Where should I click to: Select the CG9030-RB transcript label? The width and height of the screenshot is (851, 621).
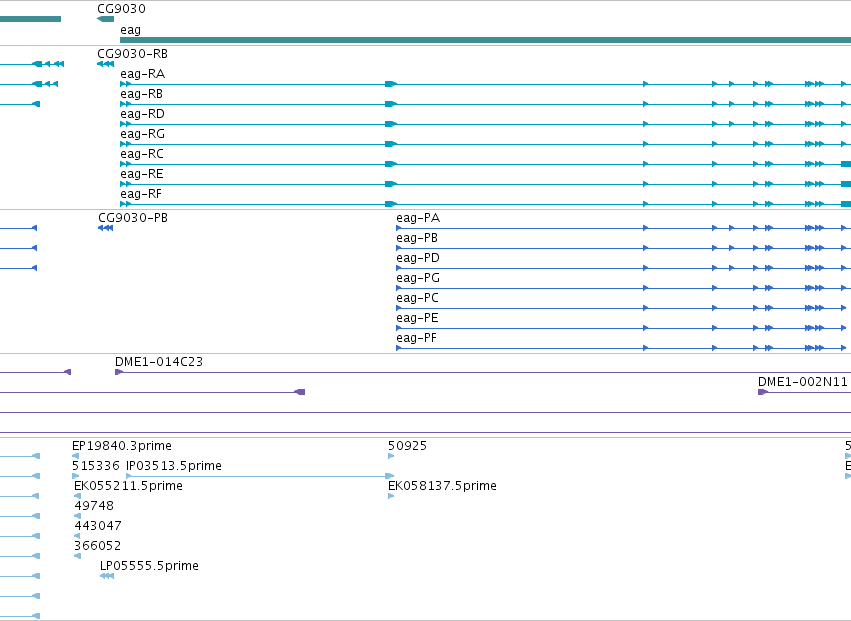132,54
